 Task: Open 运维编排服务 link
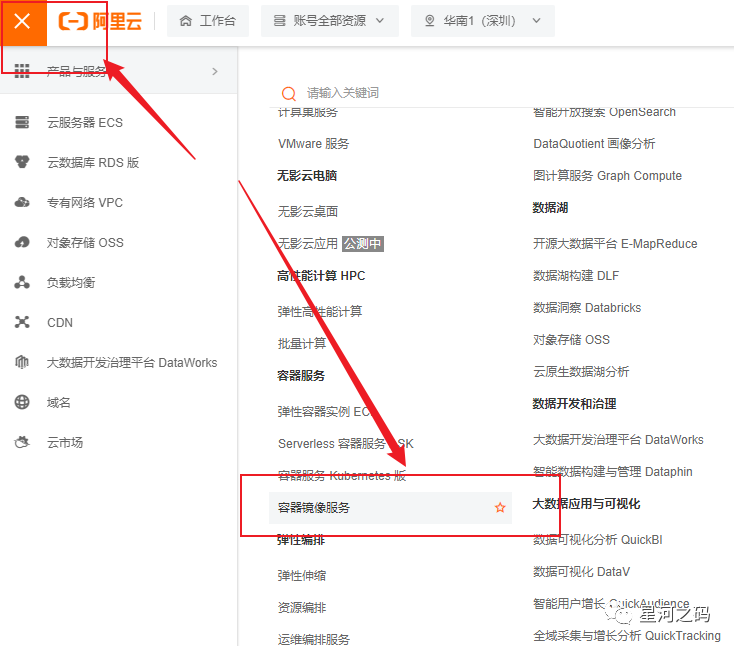(314, 639)
